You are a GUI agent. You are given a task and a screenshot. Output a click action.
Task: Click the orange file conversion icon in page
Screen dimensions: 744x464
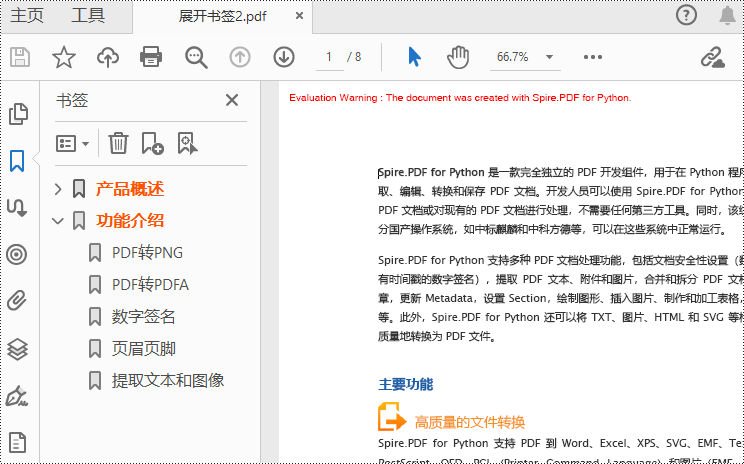(x=392, y=417)
